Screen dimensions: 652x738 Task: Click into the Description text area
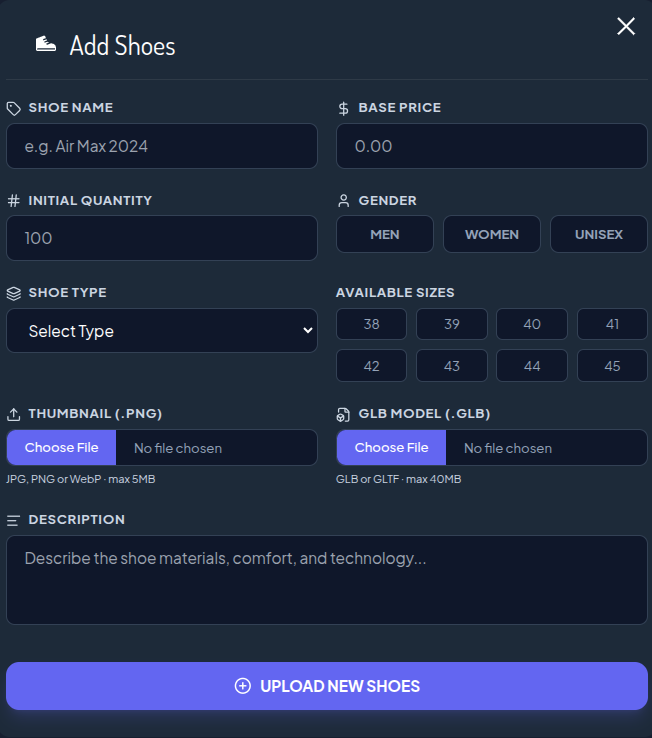point(327,580)
